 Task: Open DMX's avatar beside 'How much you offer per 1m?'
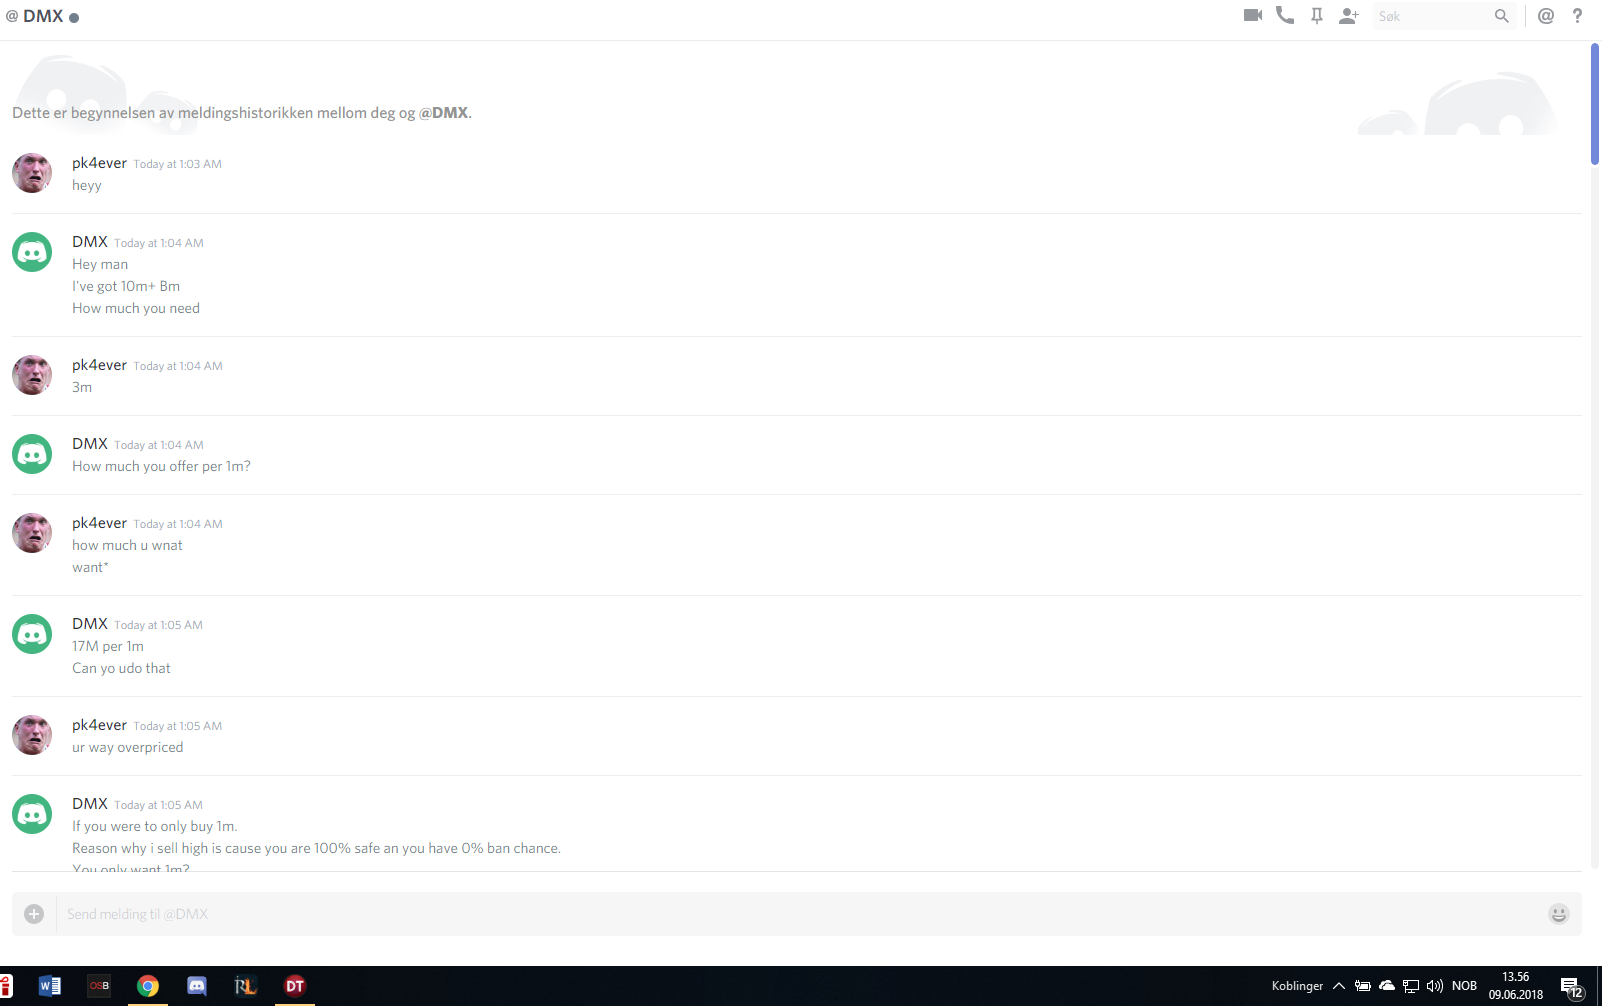click(32, 454)
